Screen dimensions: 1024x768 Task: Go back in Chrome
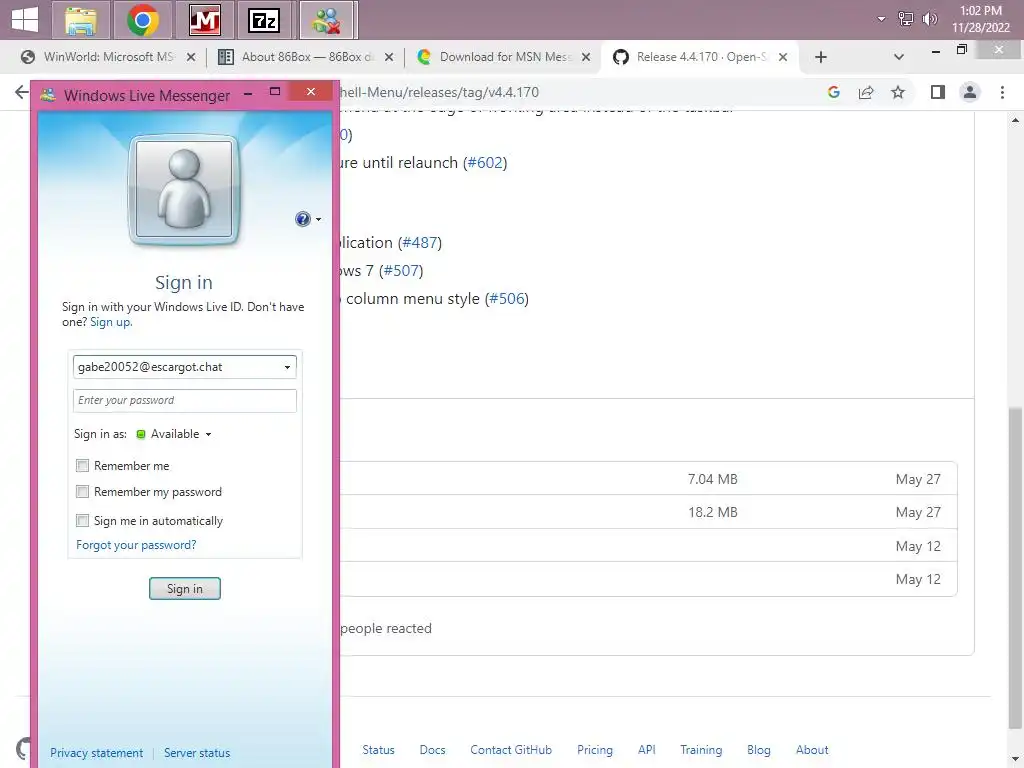[x=22, y=92]
